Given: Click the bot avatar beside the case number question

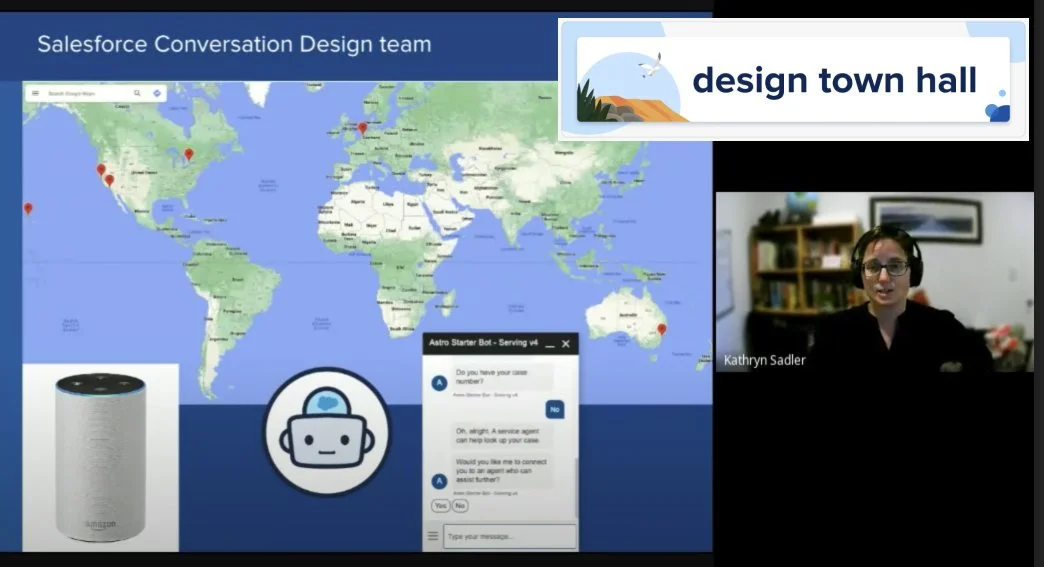Looking at the screenshot, I should (x=439, y=383).
